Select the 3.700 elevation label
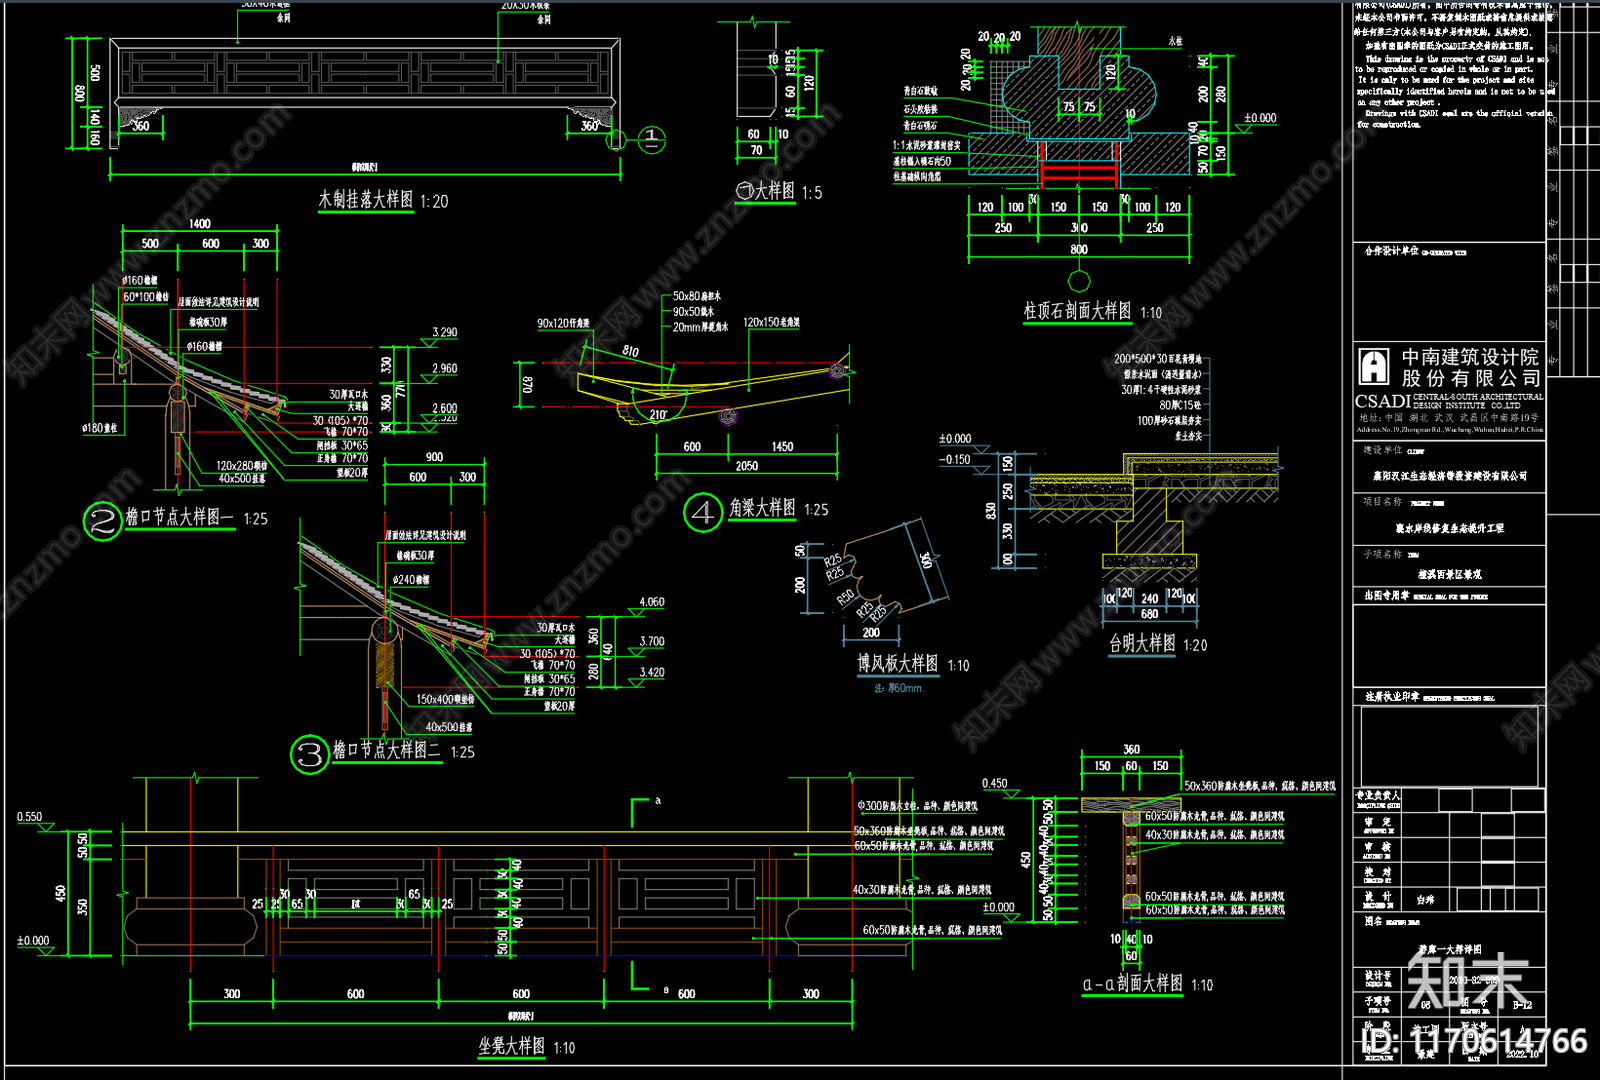 point(652,642)
